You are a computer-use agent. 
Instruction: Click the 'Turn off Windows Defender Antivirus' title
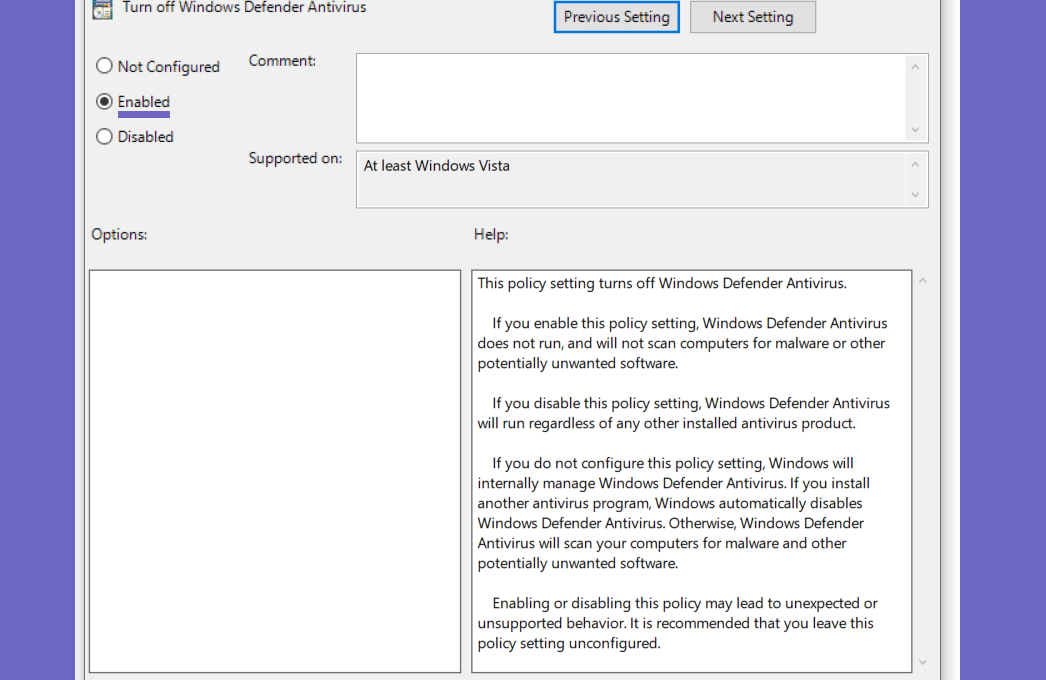coord(244,7)
